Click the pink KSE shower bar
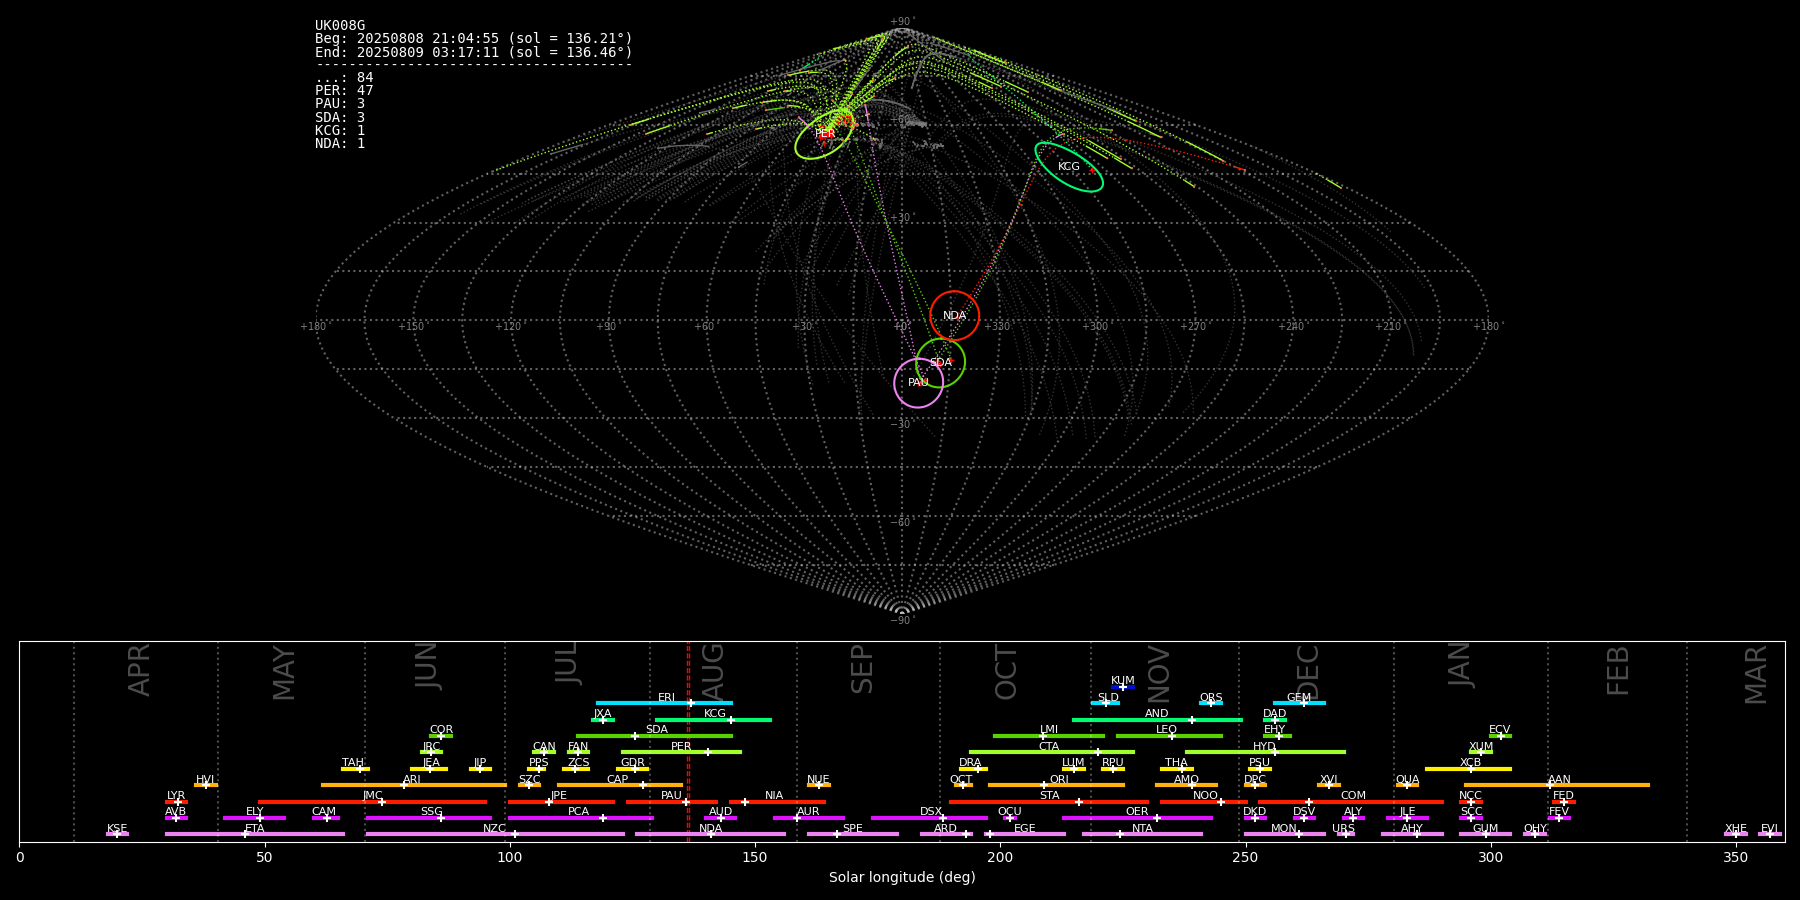Viewport: 1800px width, 900px height. pos(117,834)
